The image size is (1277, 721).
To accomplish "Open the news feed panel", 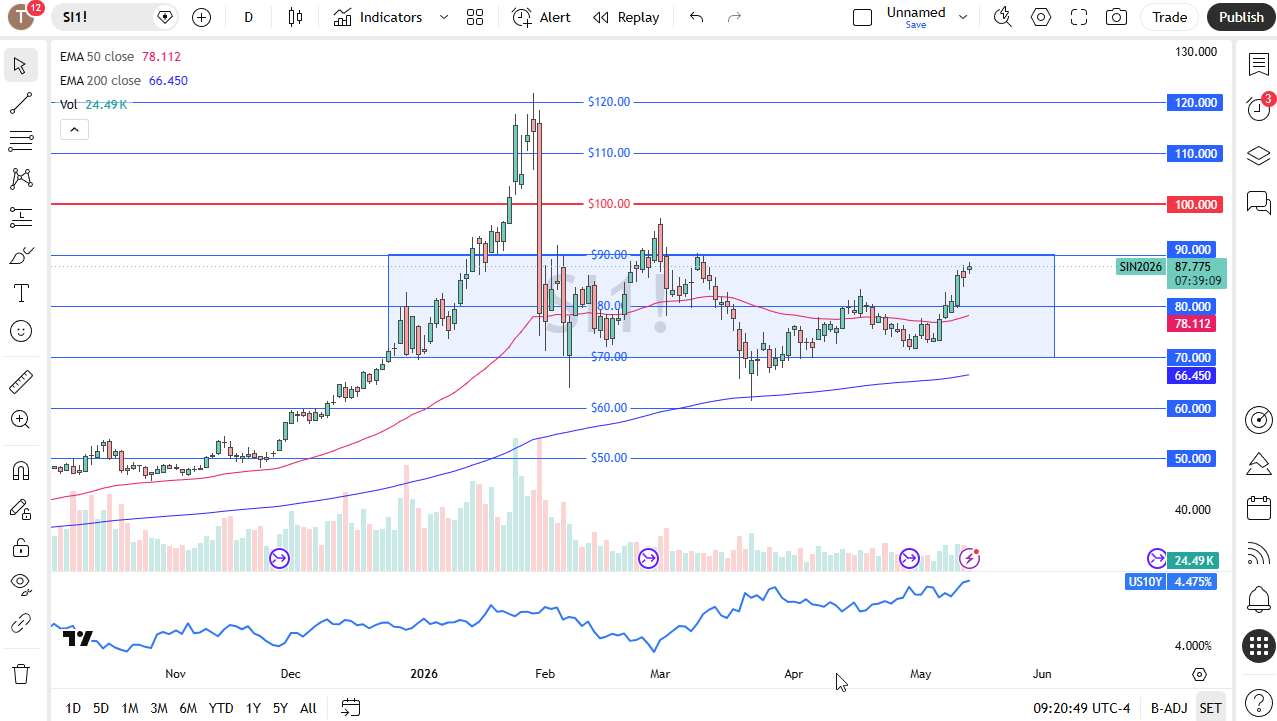I will (1258, 554).
